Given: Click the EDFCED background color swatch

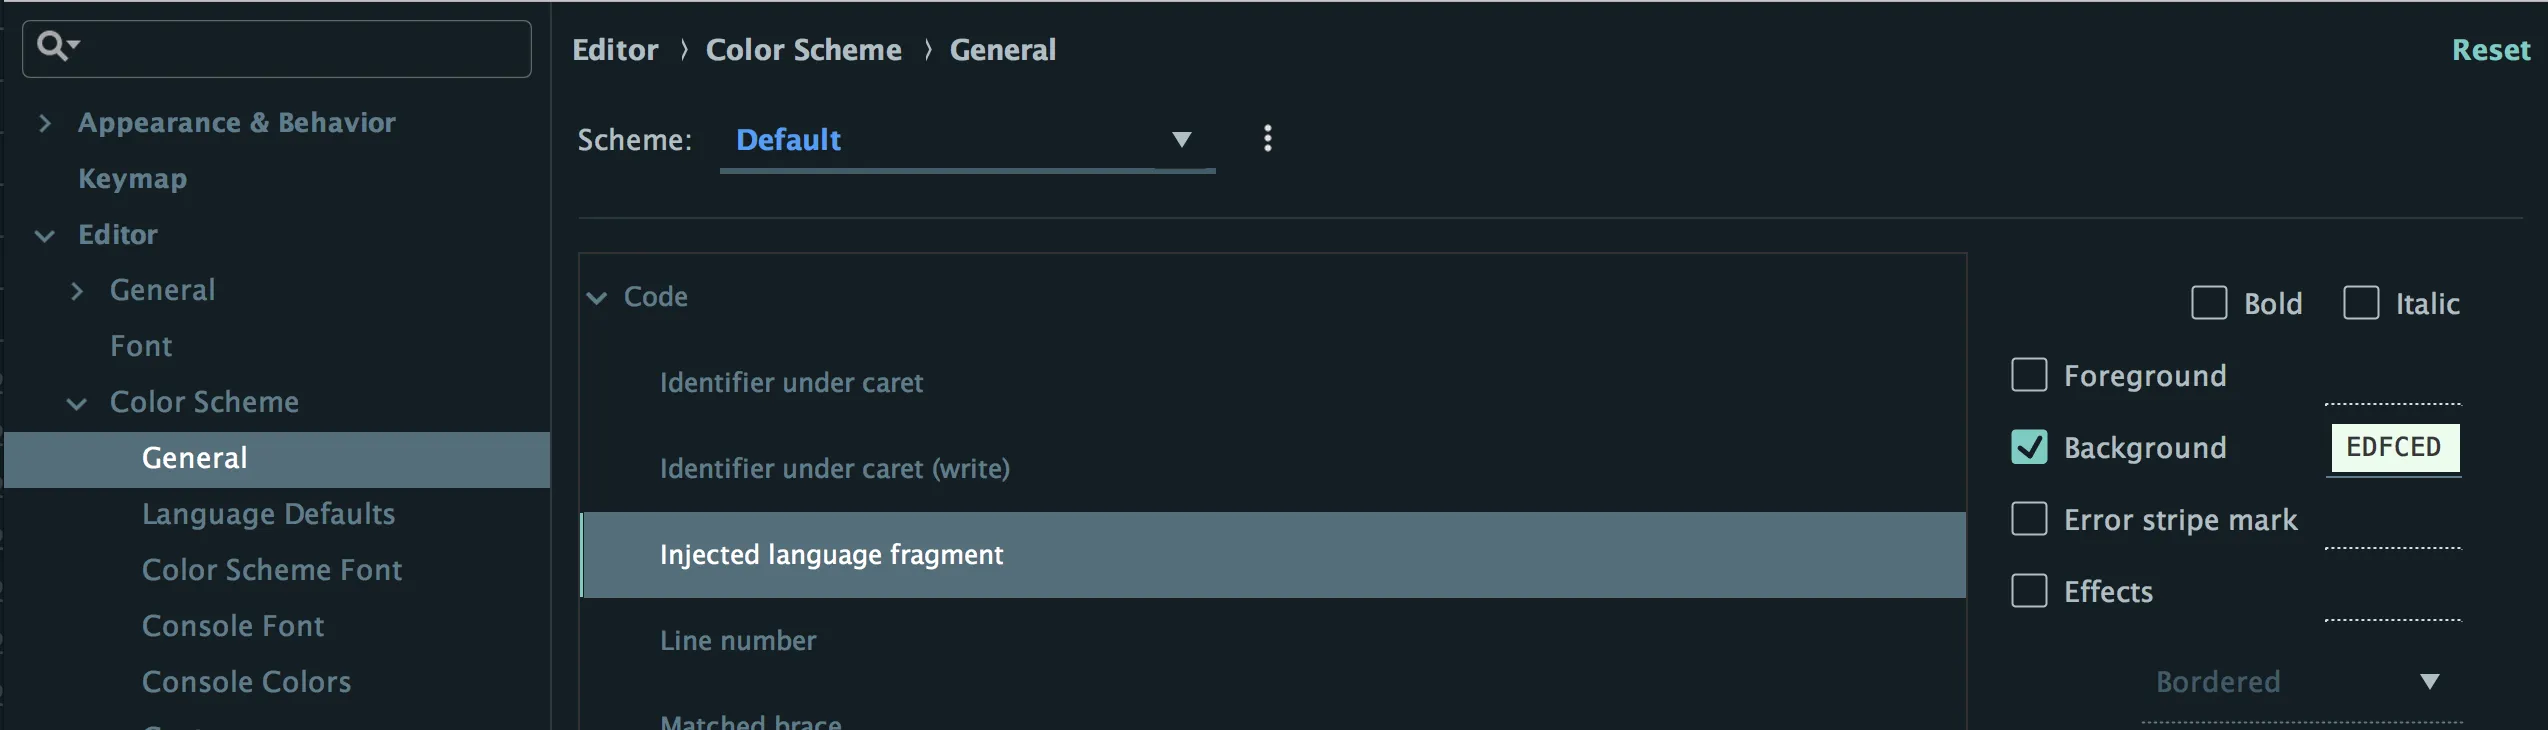Looking at the screenshot, I should pyautogui.click(x=2394, y=447).
